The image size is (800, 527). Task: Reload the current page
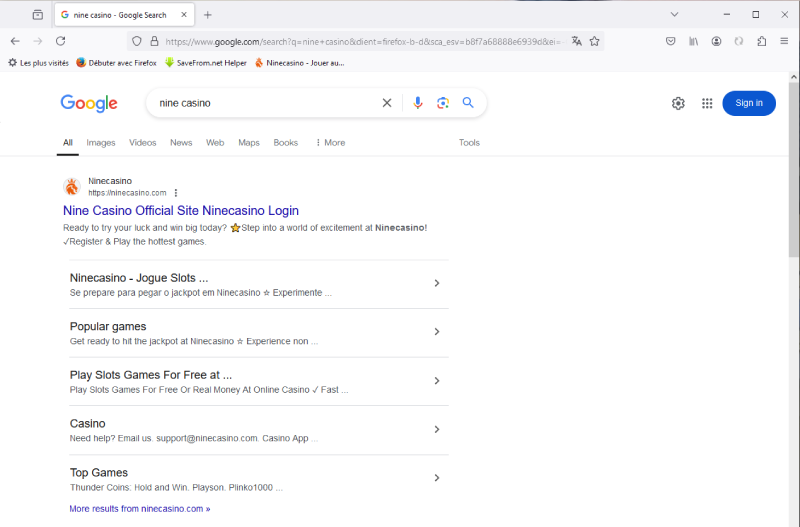coord(60,41)
